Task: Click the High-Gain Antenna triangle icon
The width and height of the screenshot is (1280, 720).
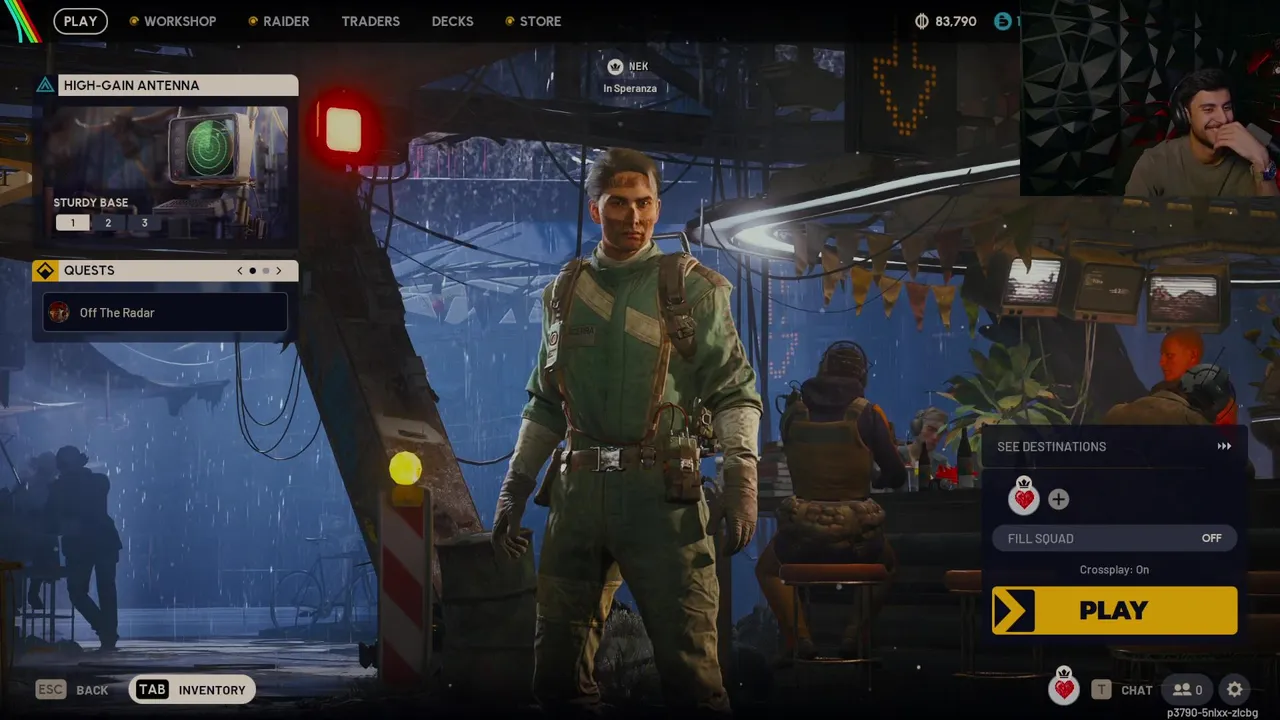Action: [45, 85]
